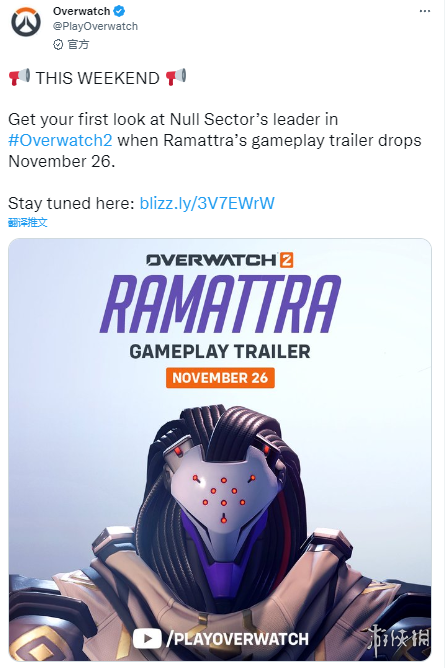Viewport: 445px width, 668px height.
Task: Open the three-dot more options menu
Action: pos(425,11)
